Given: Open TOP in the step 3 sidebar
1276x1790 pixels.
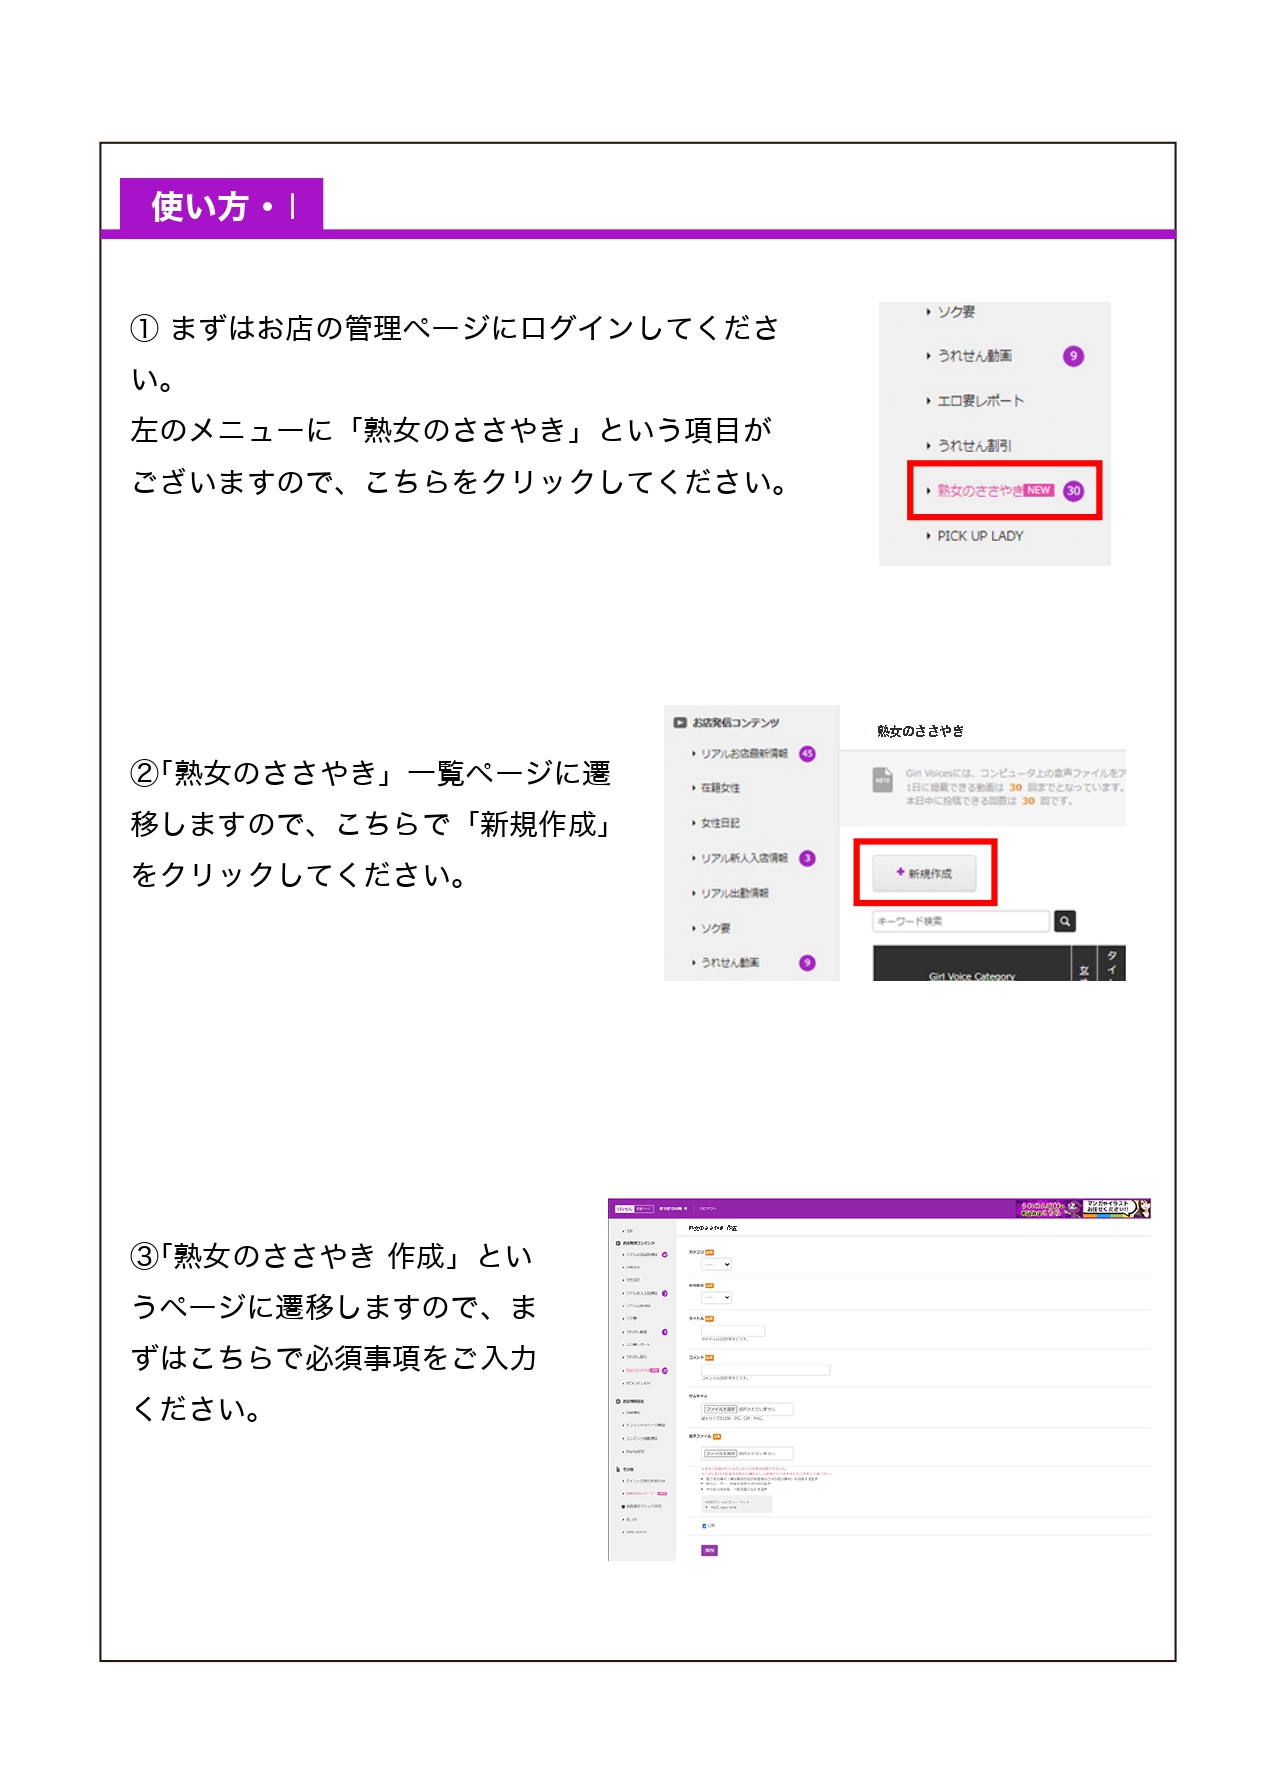Looking at the screenshot, I should pyautogui.click(x=630, y=1231).
